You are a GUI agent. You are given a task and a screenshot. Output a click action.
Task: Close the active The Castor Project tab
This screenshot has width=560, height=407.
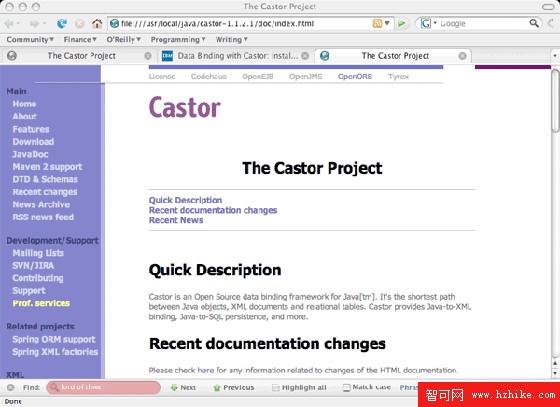point(462,56)
